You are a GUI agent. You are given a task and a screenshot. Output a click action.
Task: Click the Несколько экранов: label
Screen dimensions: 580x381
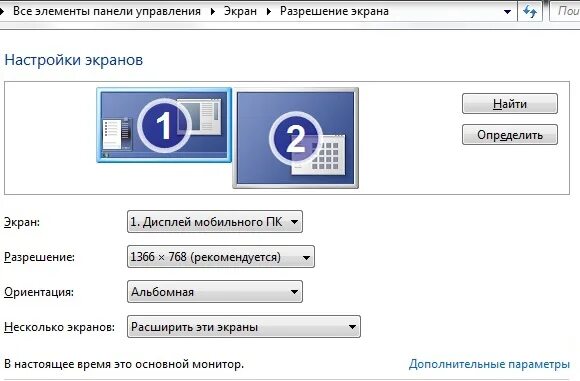tap(59, 327)
